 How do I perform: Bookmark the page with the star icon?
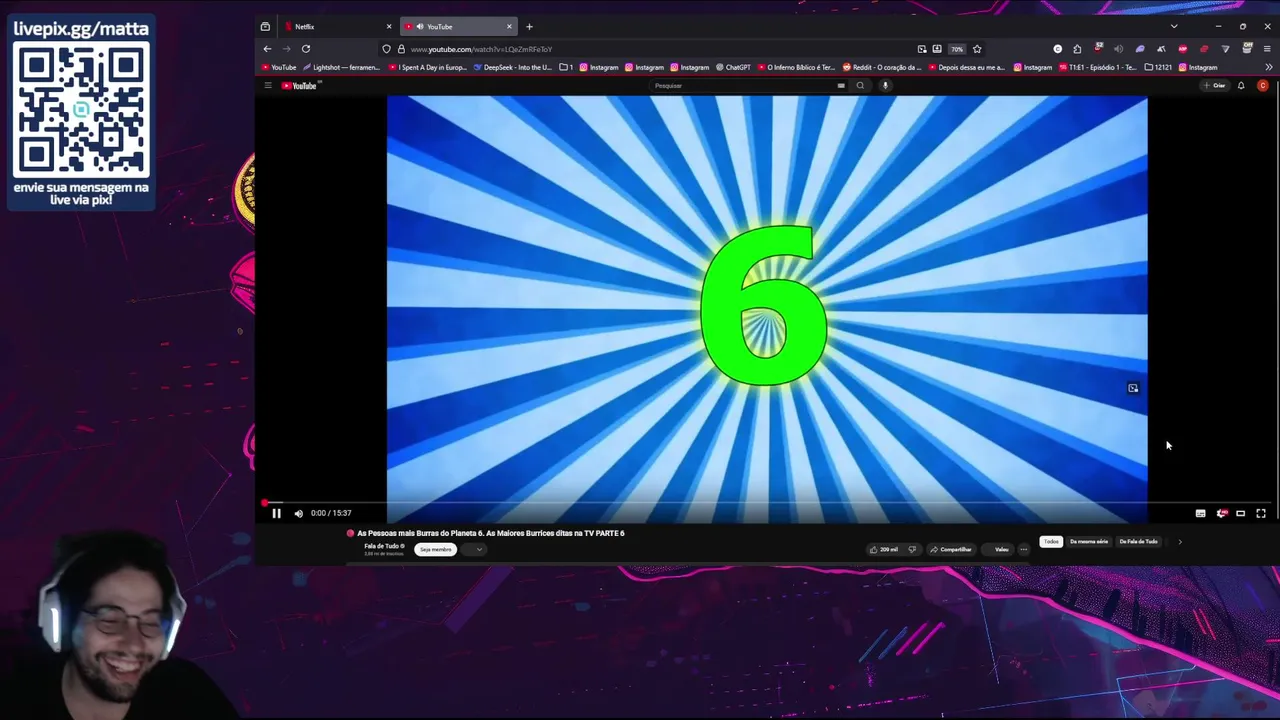tap(977, 49)
